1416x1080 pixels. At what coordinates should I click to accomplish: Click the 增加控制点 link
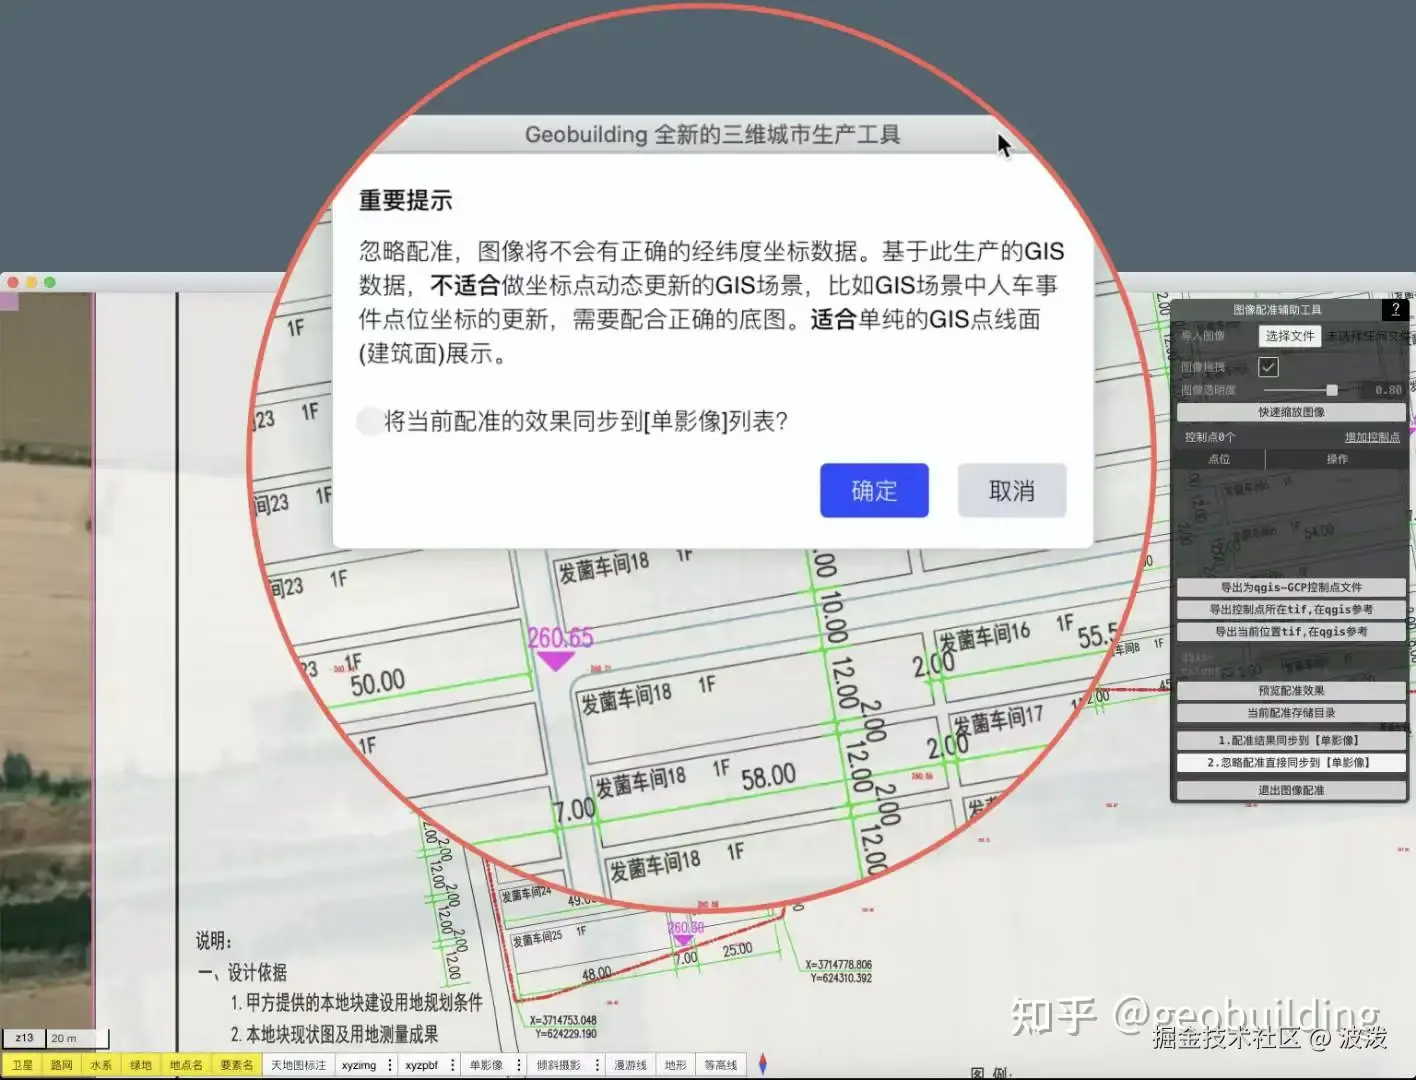tap(1372, 437)
